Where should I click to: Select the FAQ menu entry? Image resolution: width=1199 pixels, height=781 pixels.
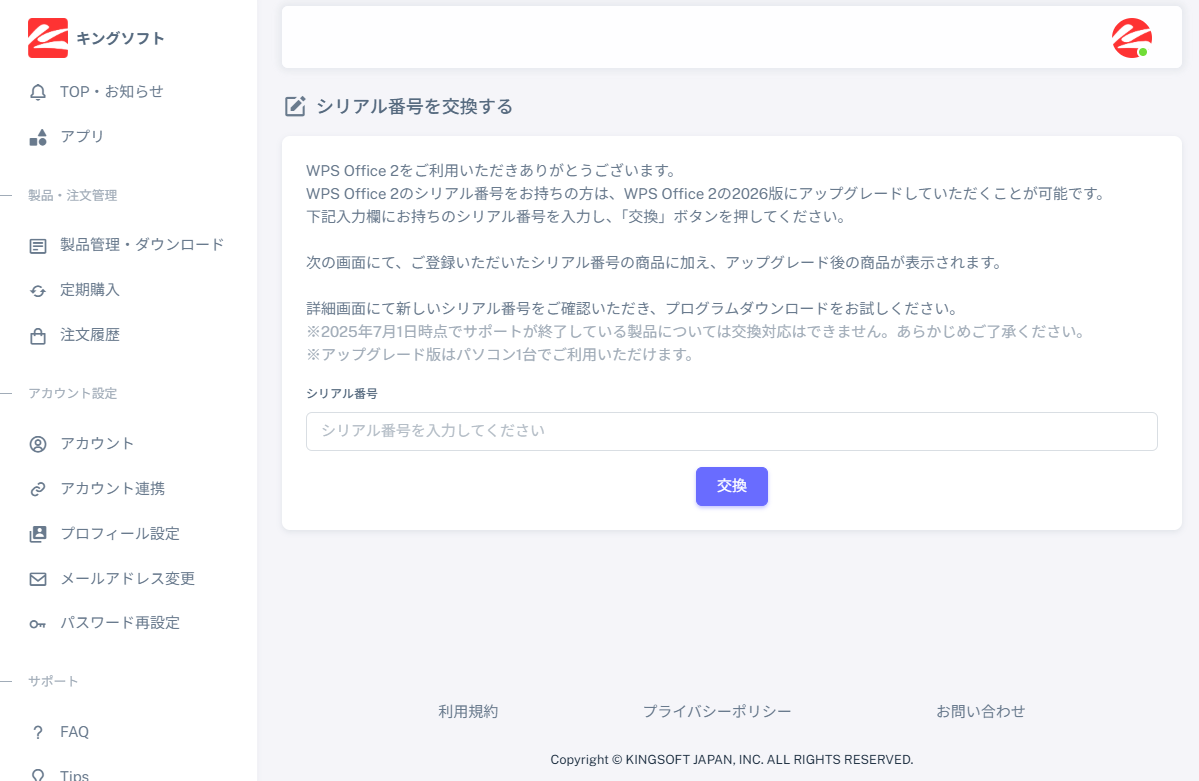(x=75, y=732)
